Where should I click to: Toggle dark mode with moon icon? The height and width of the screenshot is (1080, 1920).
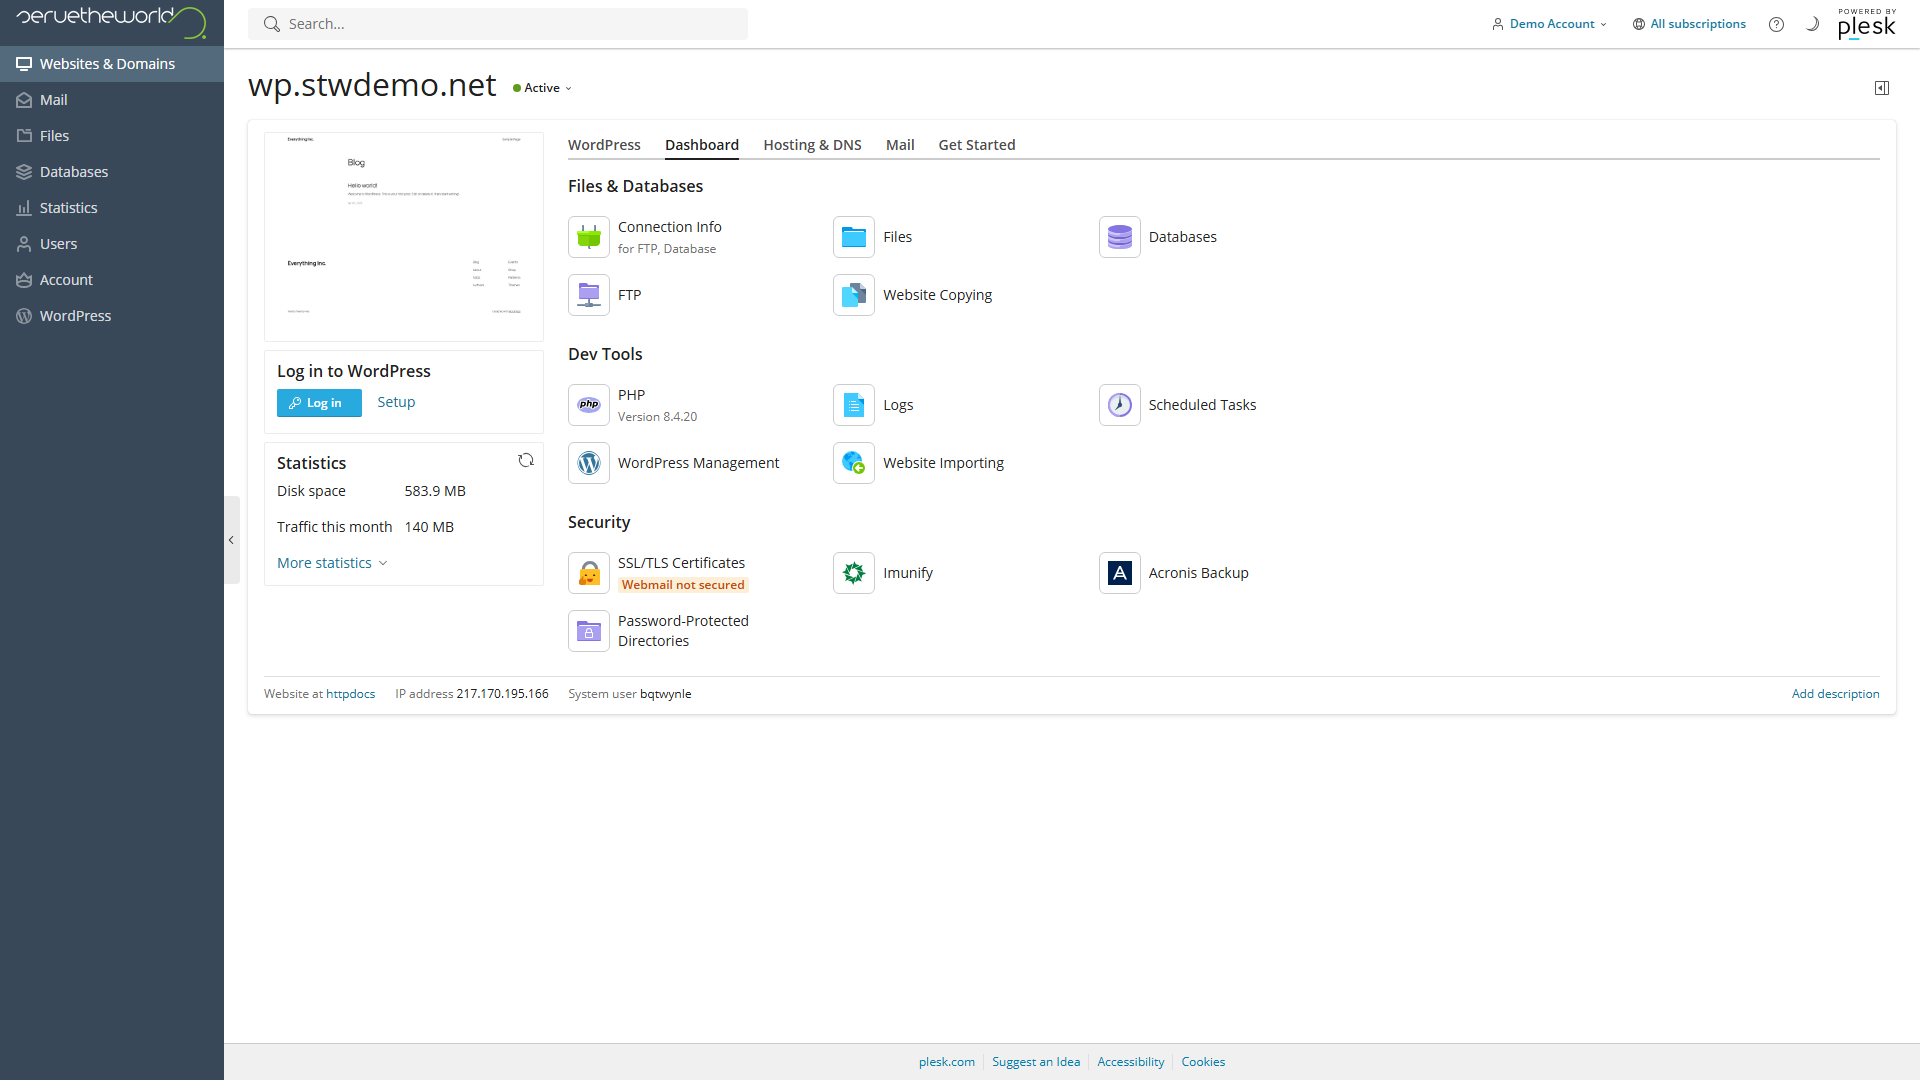1812,24
